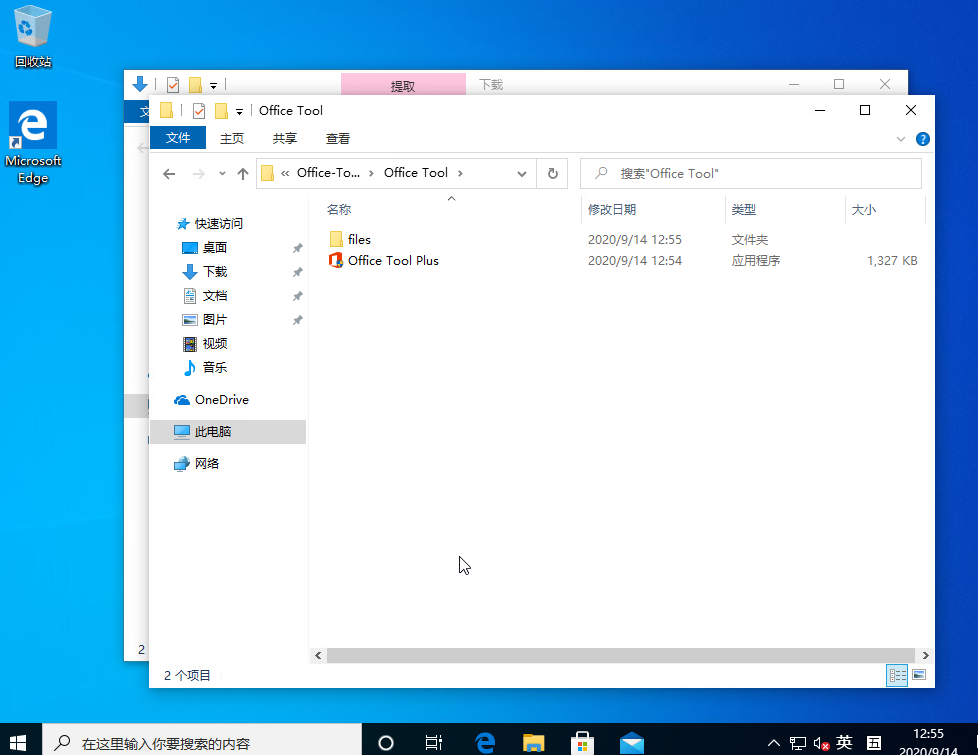This screenshot has width=978, height=755.
Task: Click the pin icon beside 图片
Action: coord(298,320)
